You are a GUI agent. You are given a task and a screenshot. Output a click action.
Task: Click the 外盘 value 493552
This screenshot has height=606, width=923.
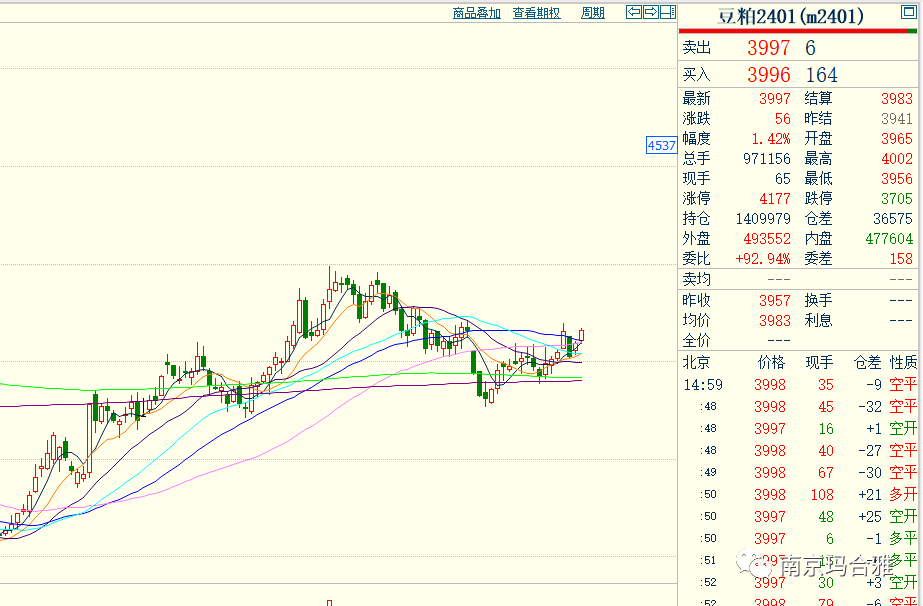[767, 239]
